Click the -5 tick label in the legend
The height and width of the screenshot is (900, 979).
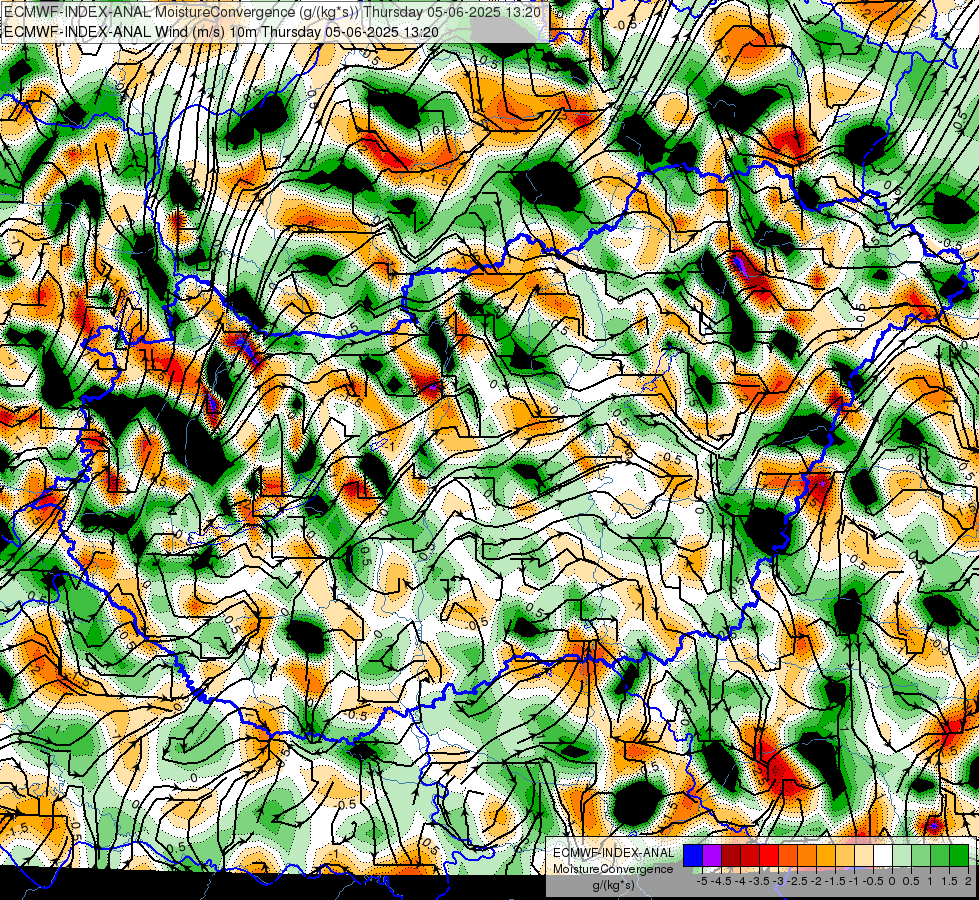[x=702, y=881]
